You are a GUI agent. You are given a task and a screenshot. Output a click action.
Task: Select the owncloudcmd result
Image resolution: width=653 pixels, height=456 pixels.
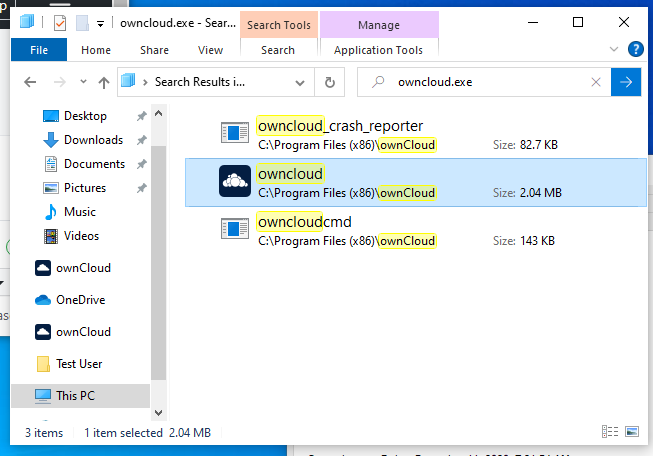point(416,231)
